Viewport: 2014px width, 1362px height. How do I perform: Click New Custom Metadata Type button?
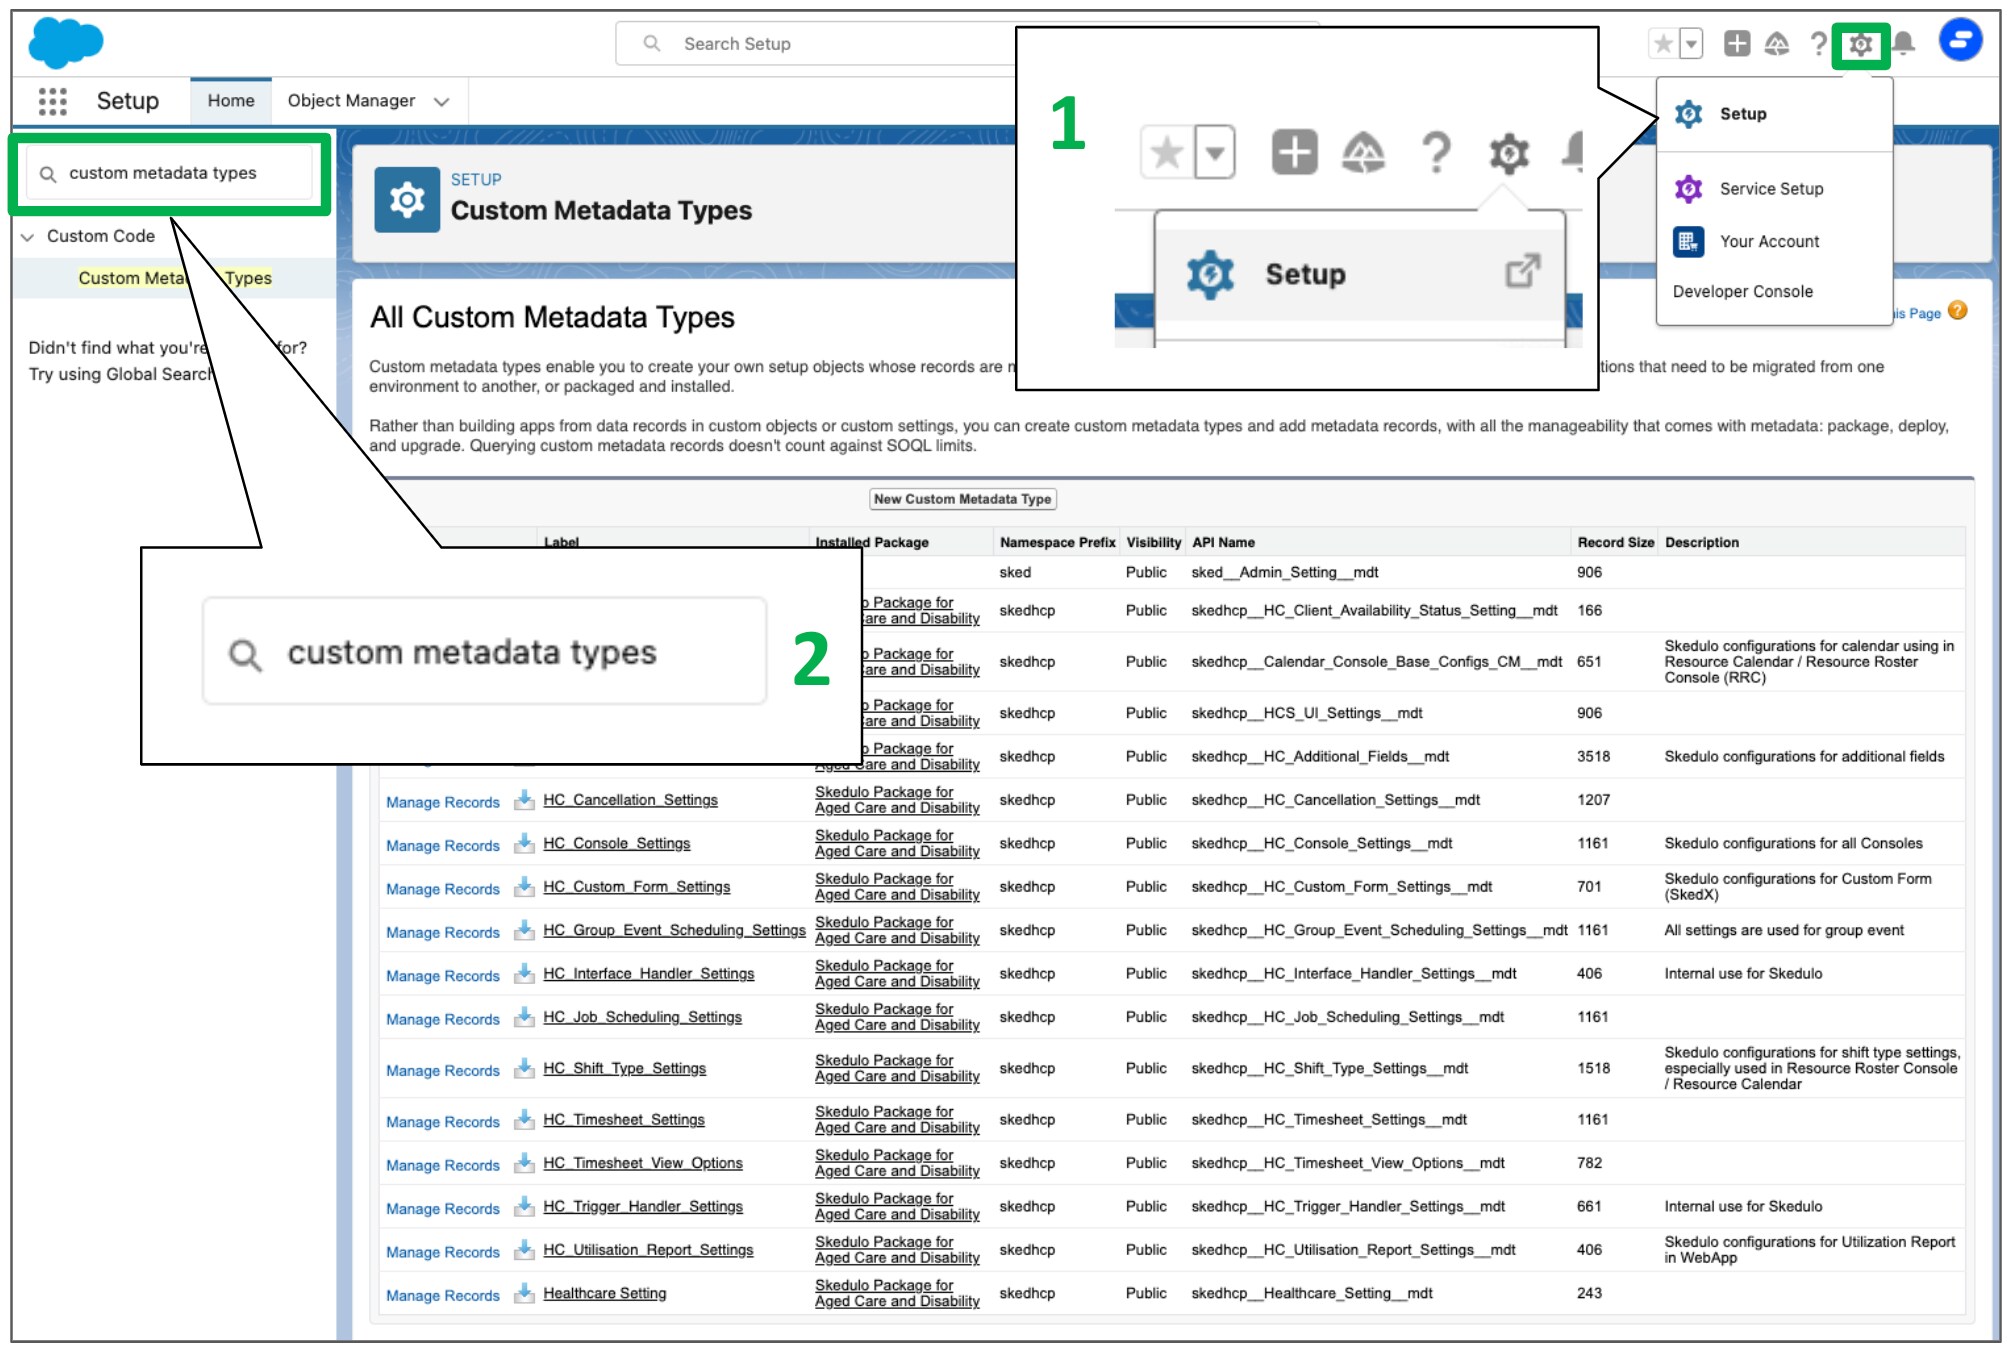click(962, 499)
